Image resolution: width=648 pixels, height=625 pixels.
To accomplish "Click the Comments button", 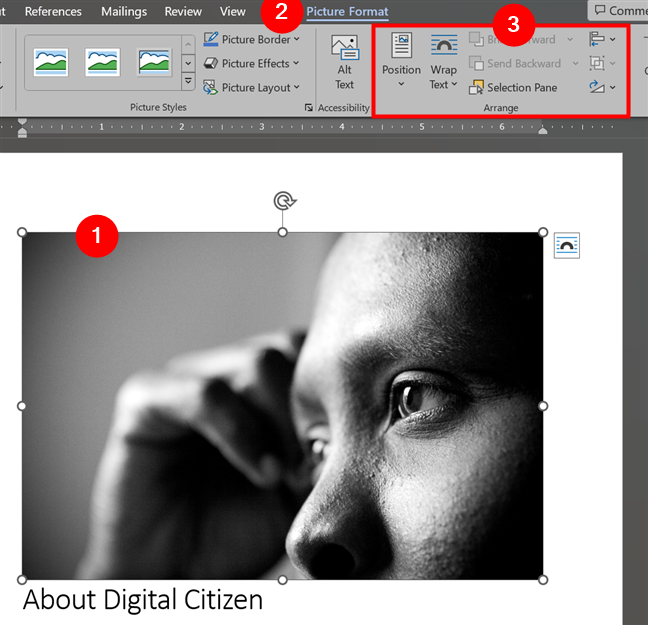I will 618,10.
